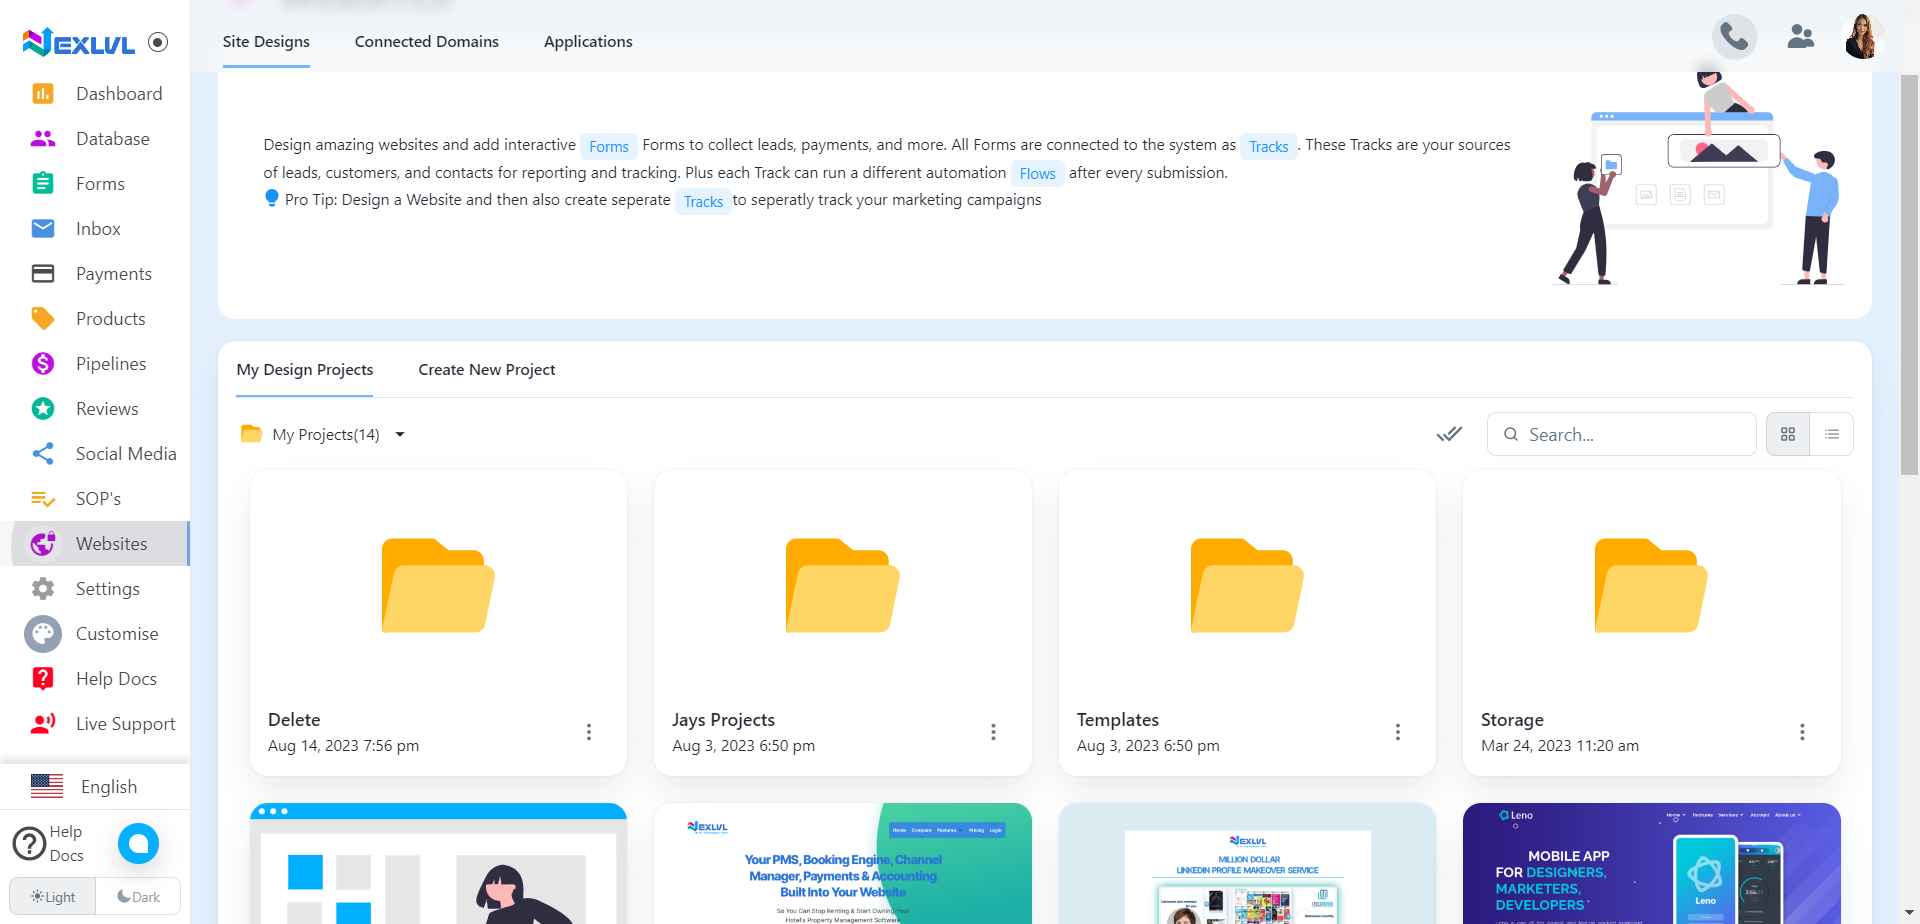The width and height of the screenshot is (1920, 924).
Task: Expand the My Projects folder dropdown
Action: pos(400,434)
